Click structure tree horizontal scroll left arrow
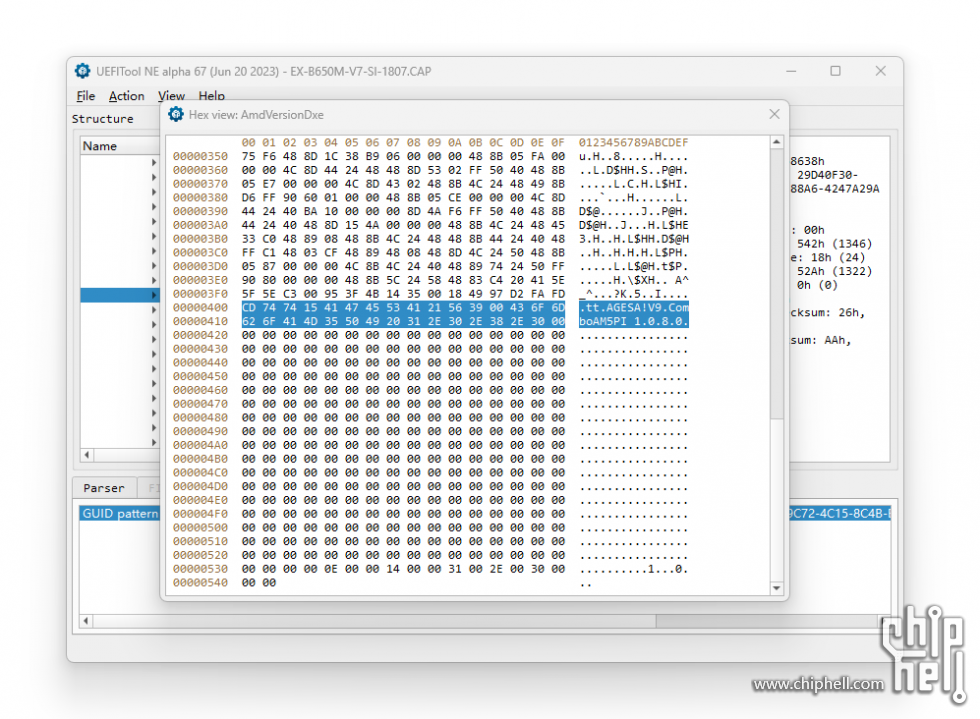Screen dimensions: 980x719 click(87, 455)
